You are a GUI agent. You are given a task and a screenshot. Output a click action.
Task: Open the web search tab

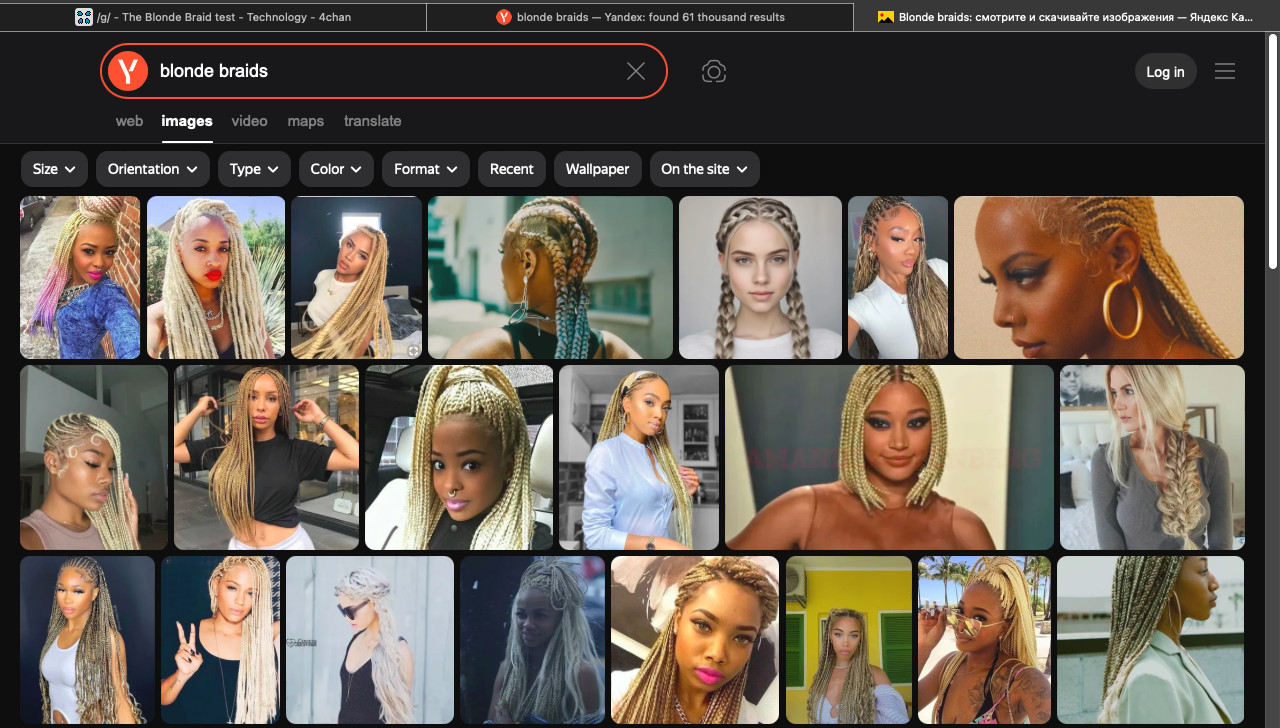tap(129, 121)
